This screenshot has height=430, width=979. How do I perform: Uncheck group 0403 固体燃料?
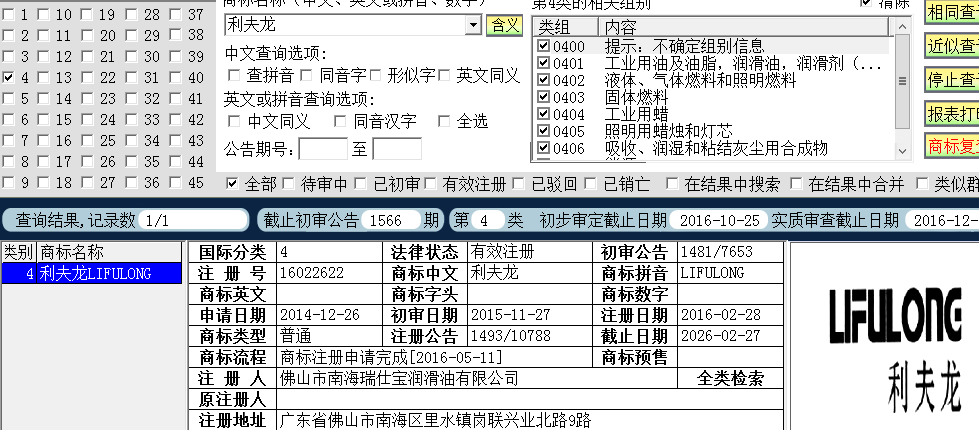tap(543, 97)
